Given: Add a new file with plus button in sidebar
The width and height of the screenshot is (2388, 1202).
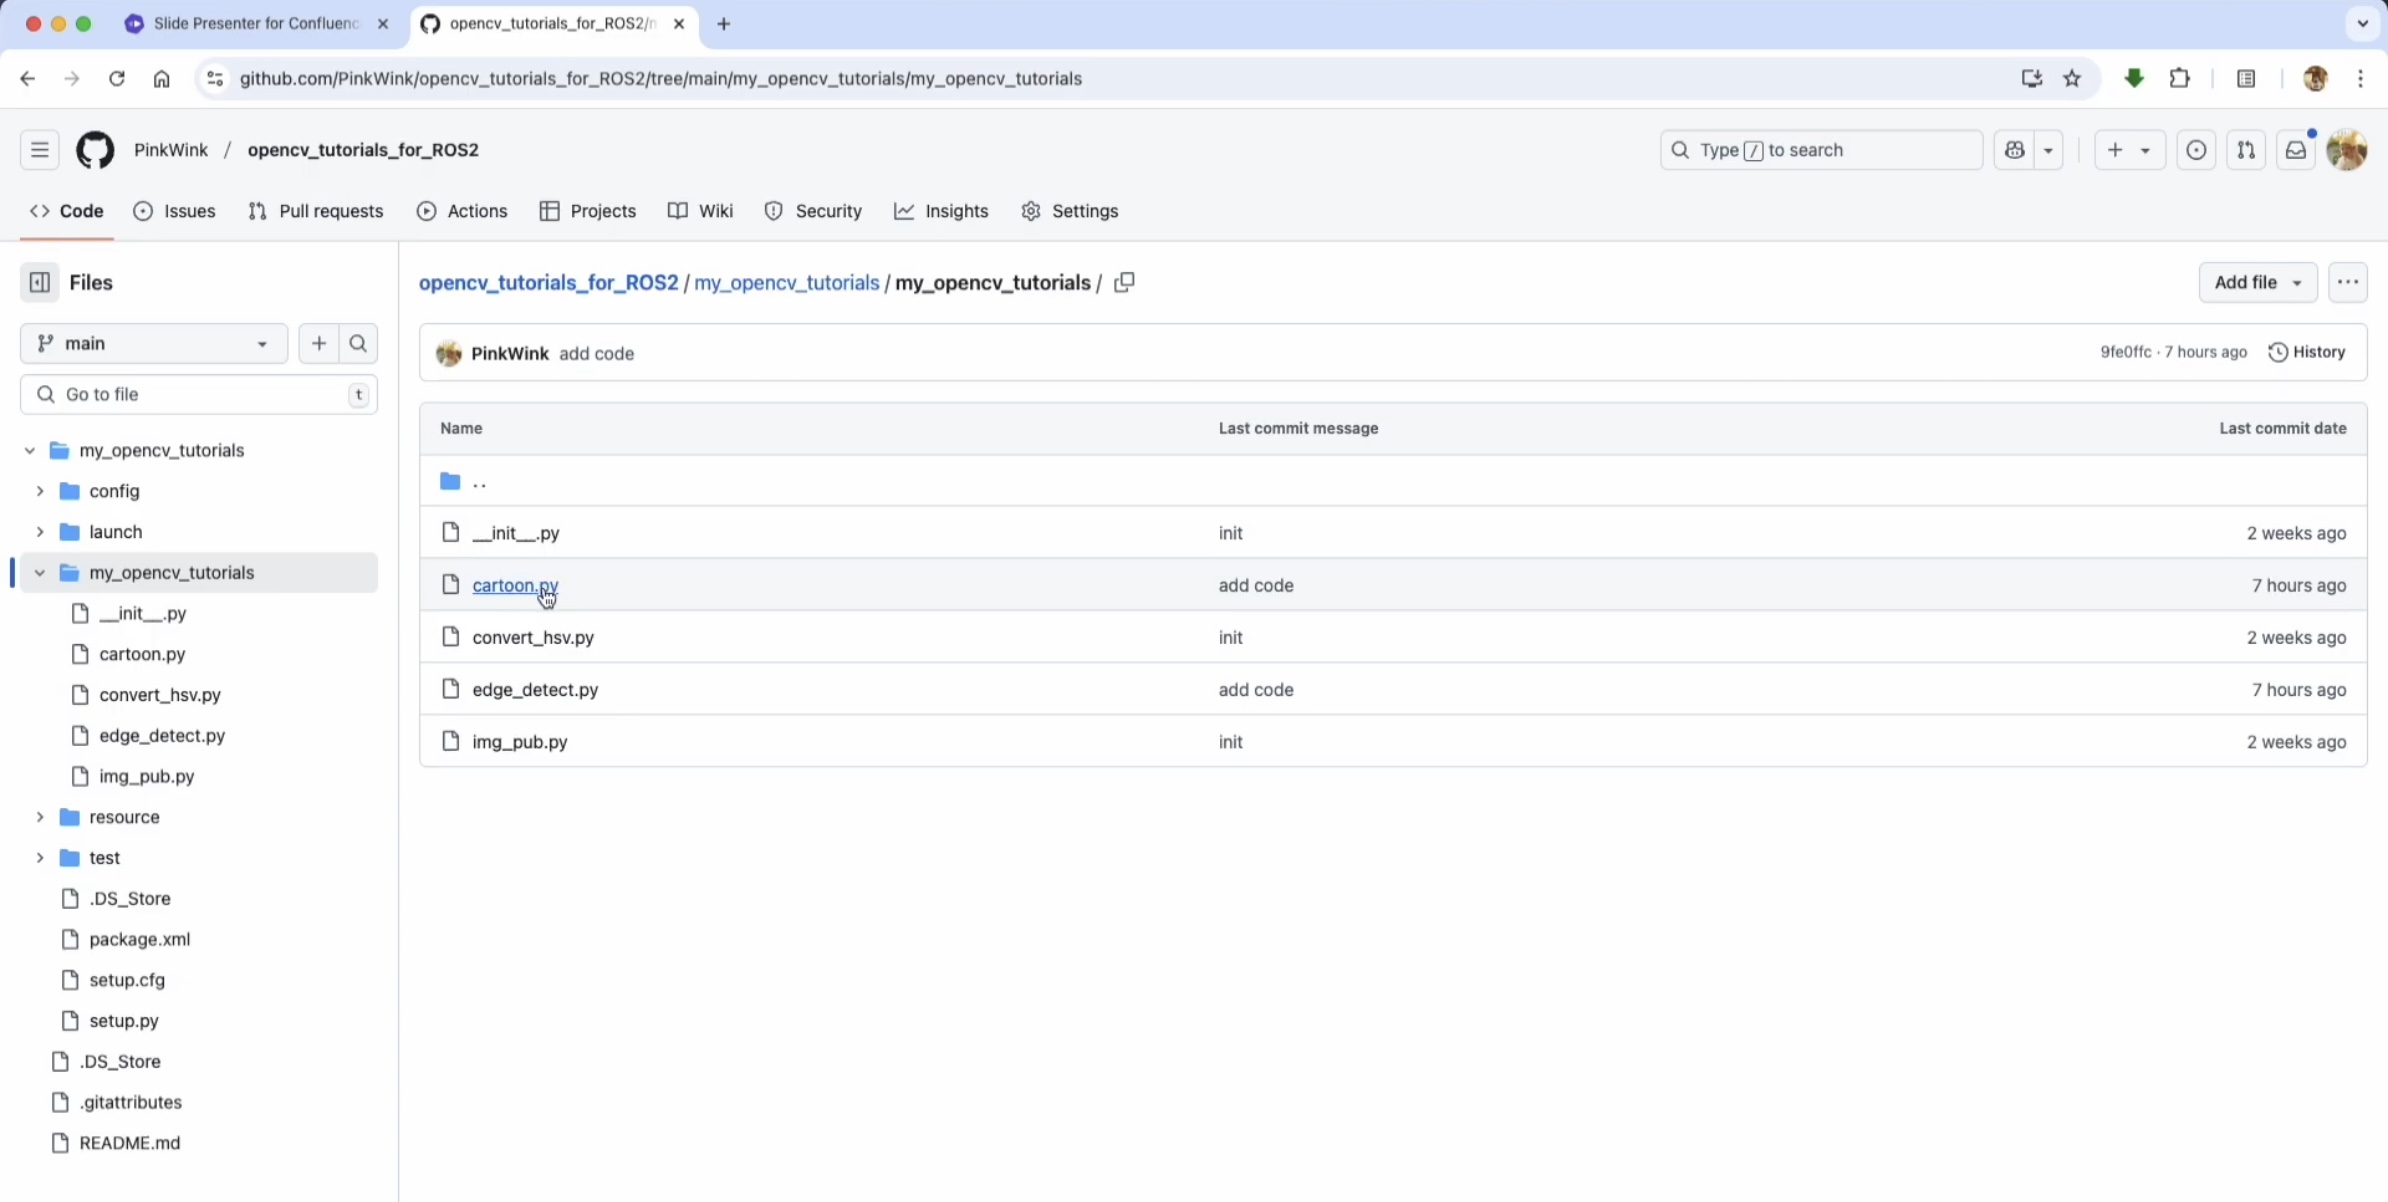Looking at the screenshot, I should [x=319, y=344].
